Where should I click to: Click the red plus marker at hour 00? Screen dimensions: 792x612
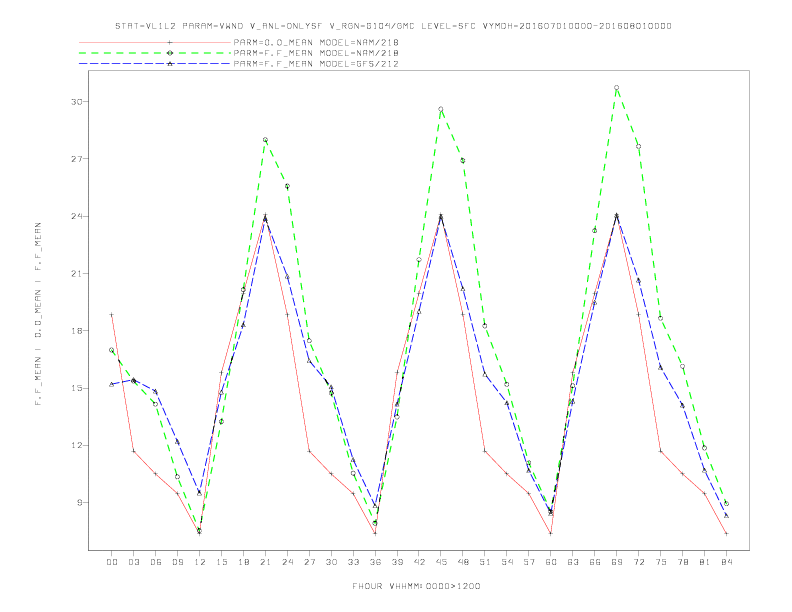112,315
